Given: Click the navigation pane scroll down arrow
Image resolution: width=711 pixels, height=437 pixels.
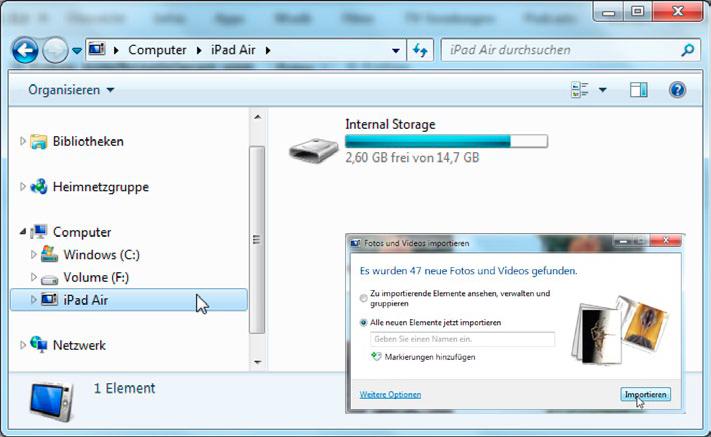Looking at the screenshot, I should (258, 362).
